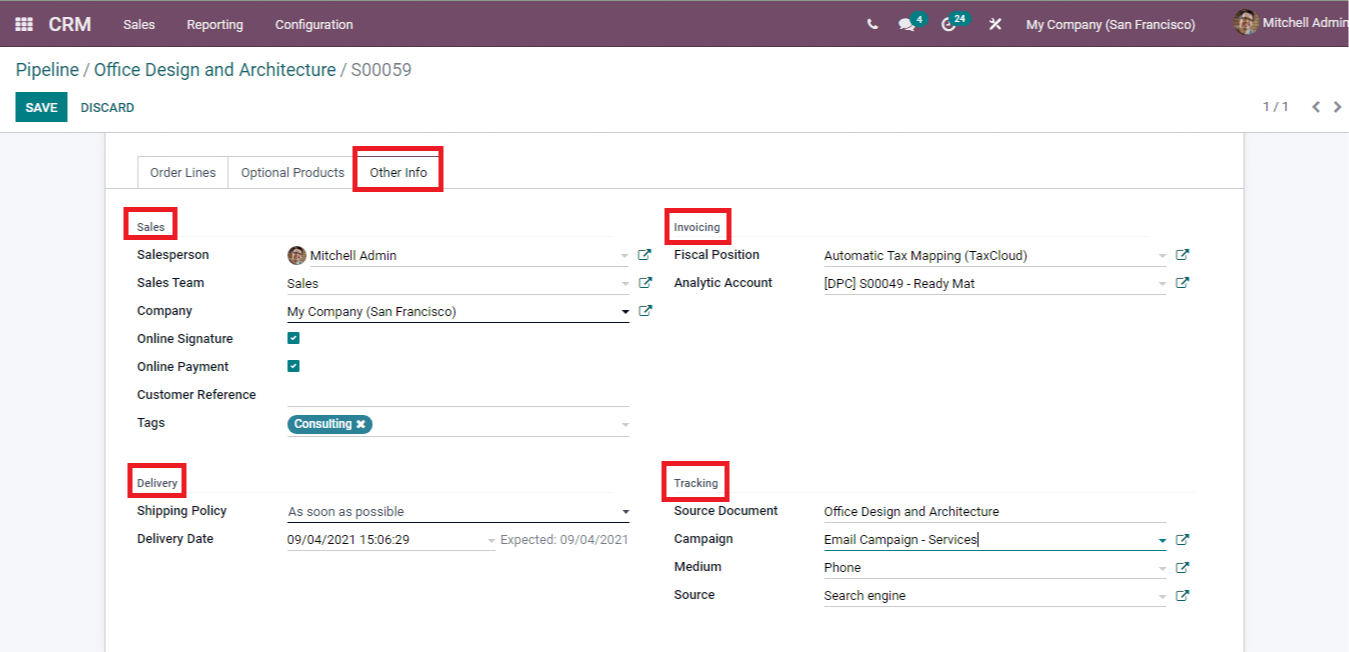
Task: Open the external link for Sales Team
Action: click(x=645, y=283)
